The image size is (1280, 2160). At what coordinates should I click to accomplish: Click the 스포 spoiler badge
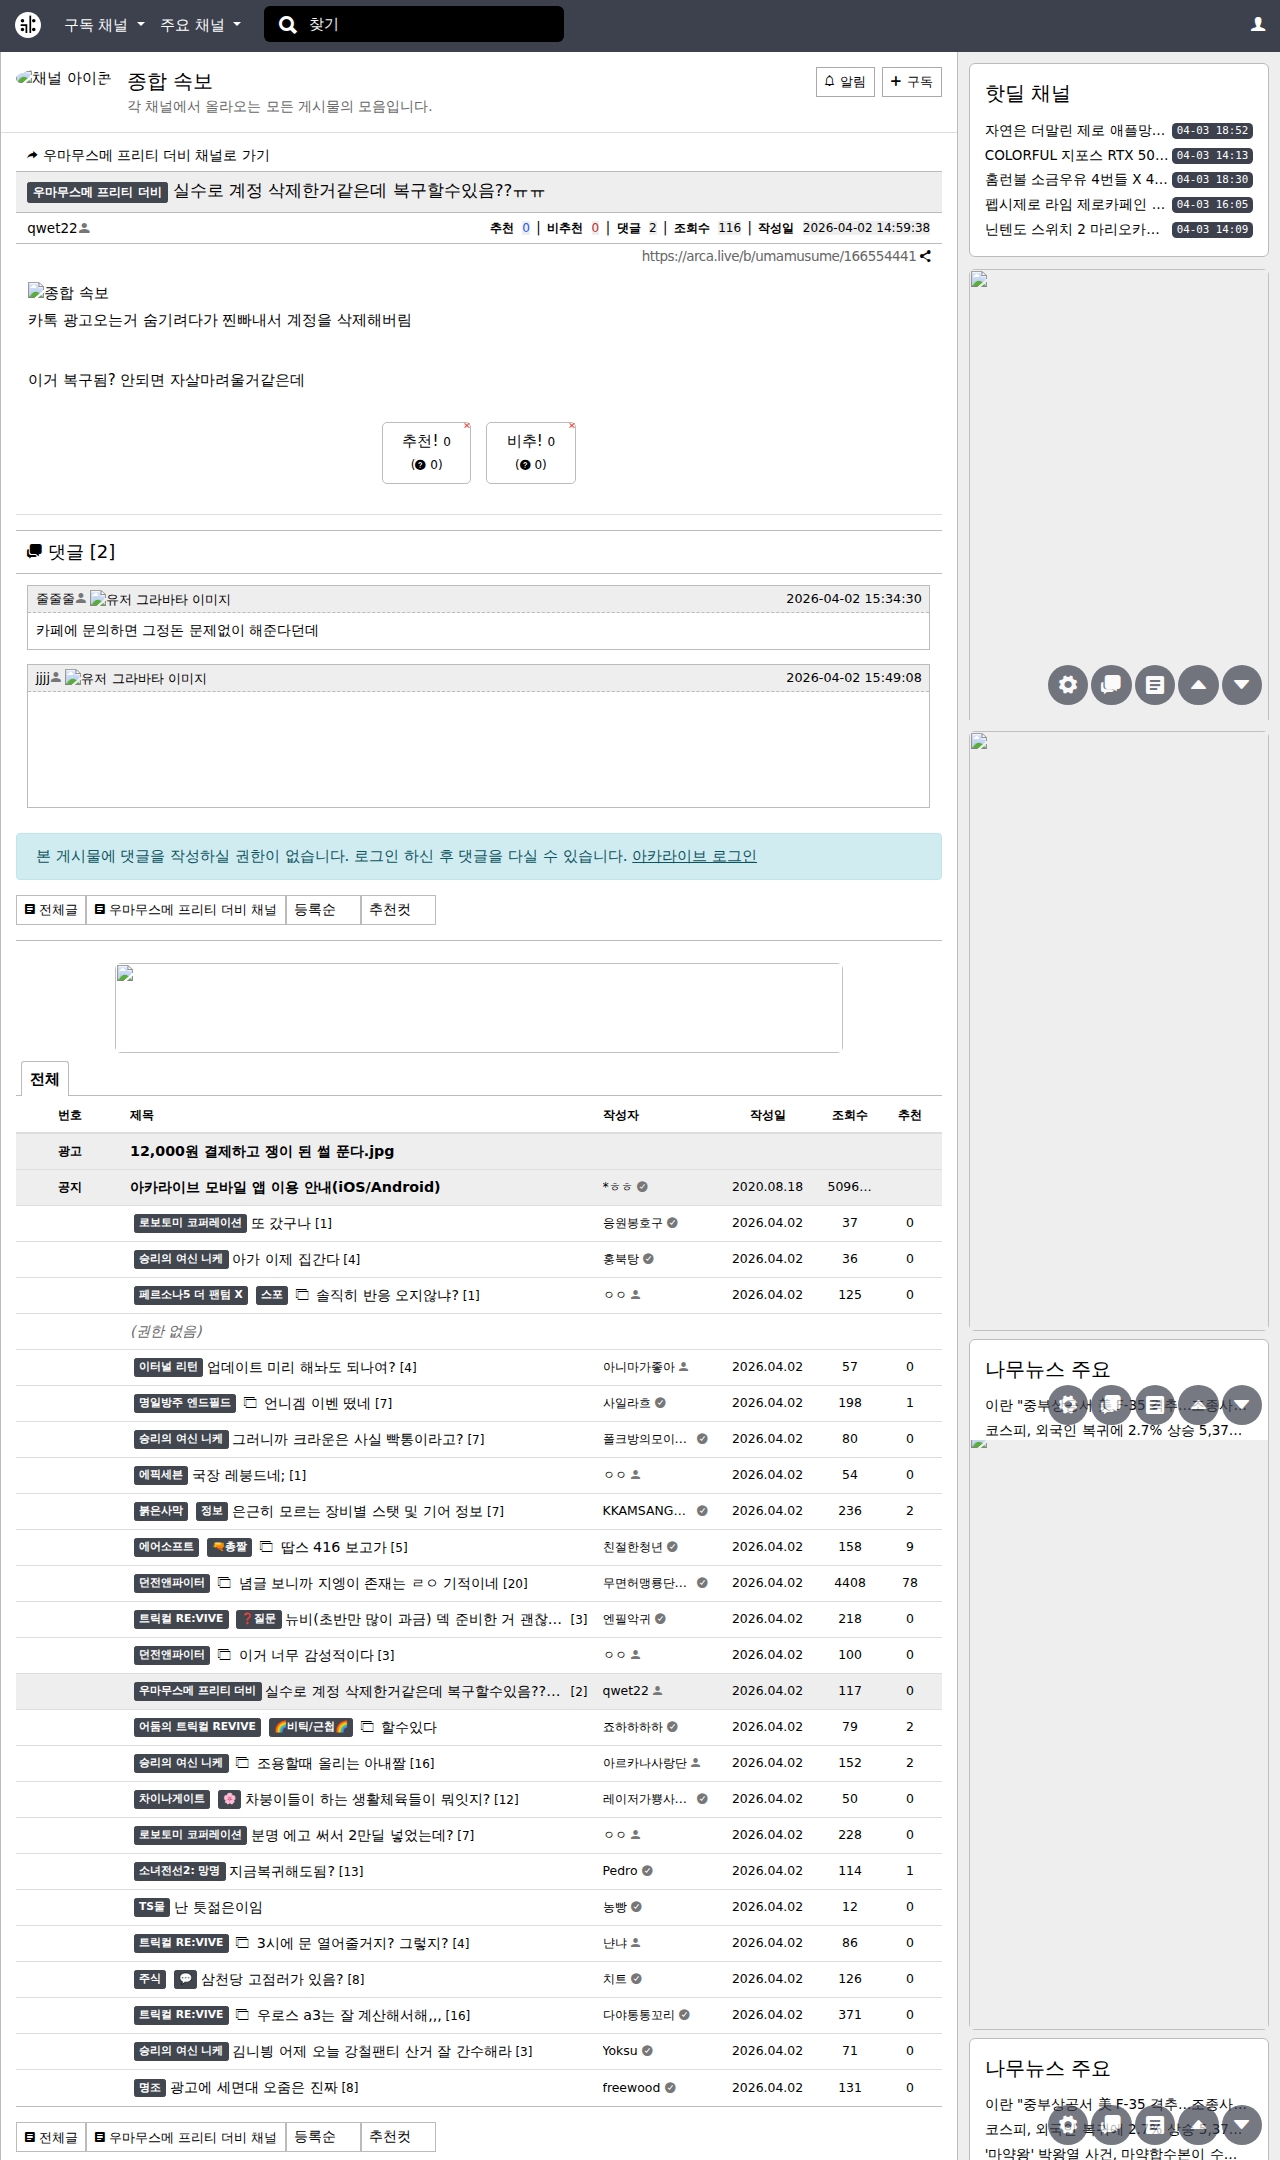point(272,1295)
